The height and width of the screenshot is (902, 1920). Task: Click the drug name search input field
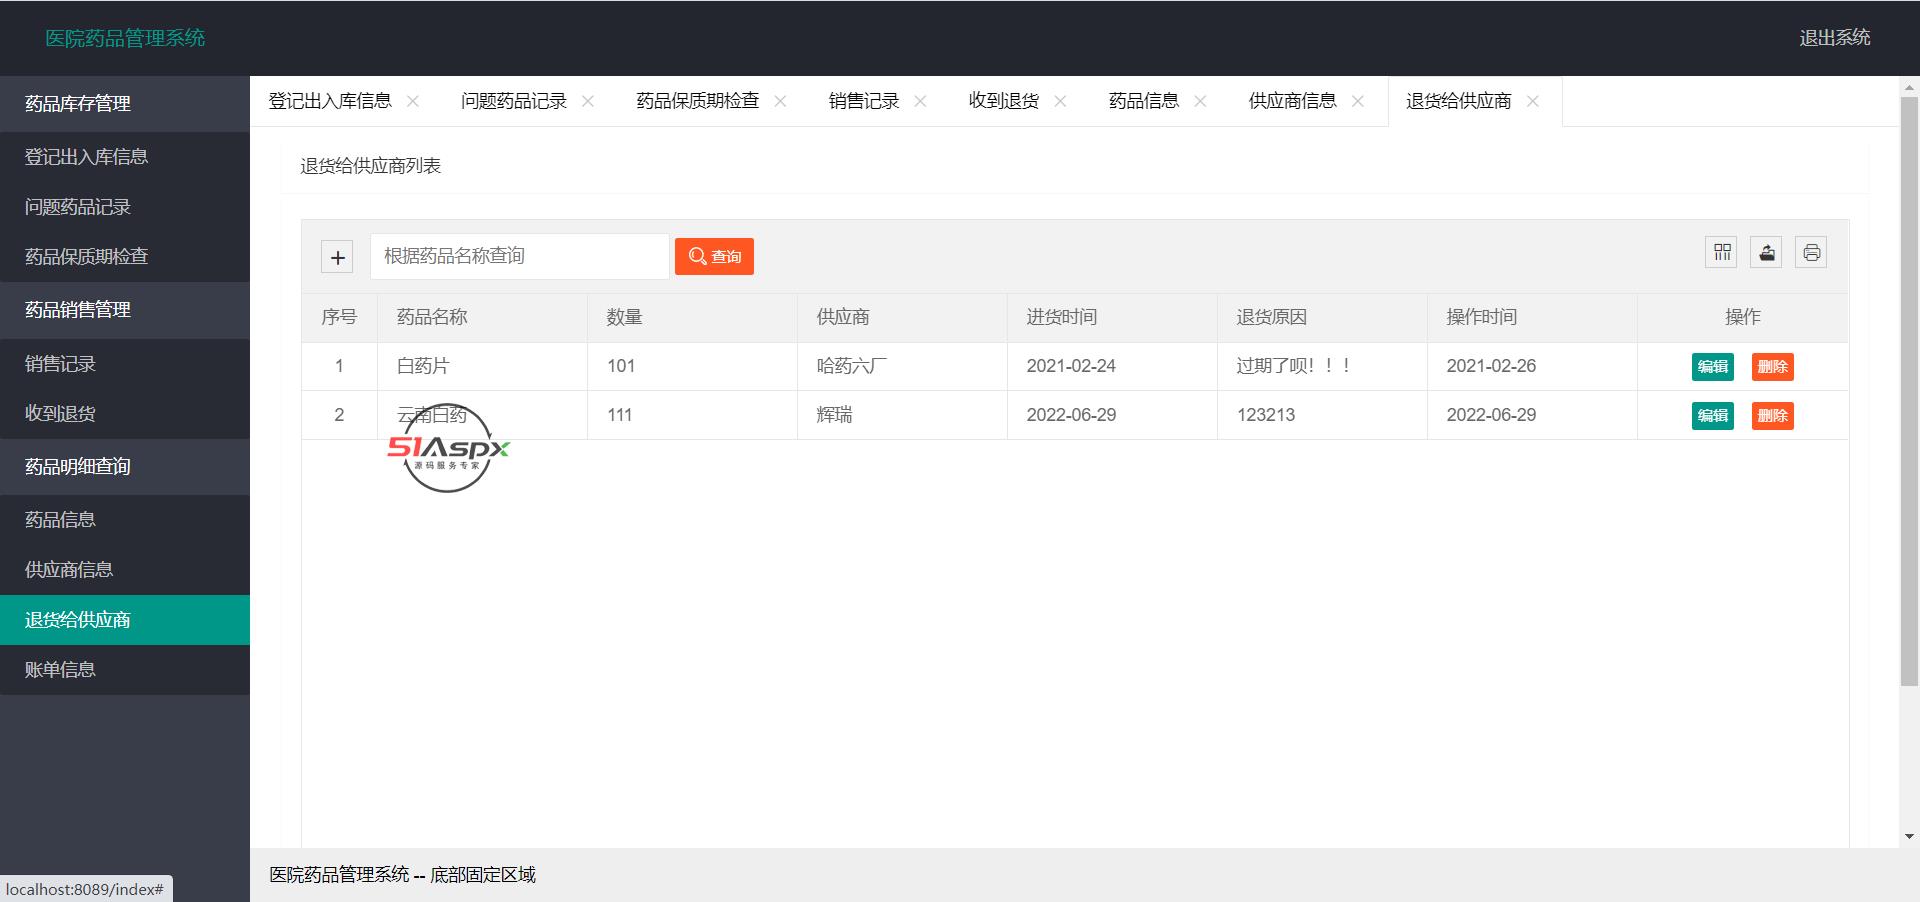(519, 256)
